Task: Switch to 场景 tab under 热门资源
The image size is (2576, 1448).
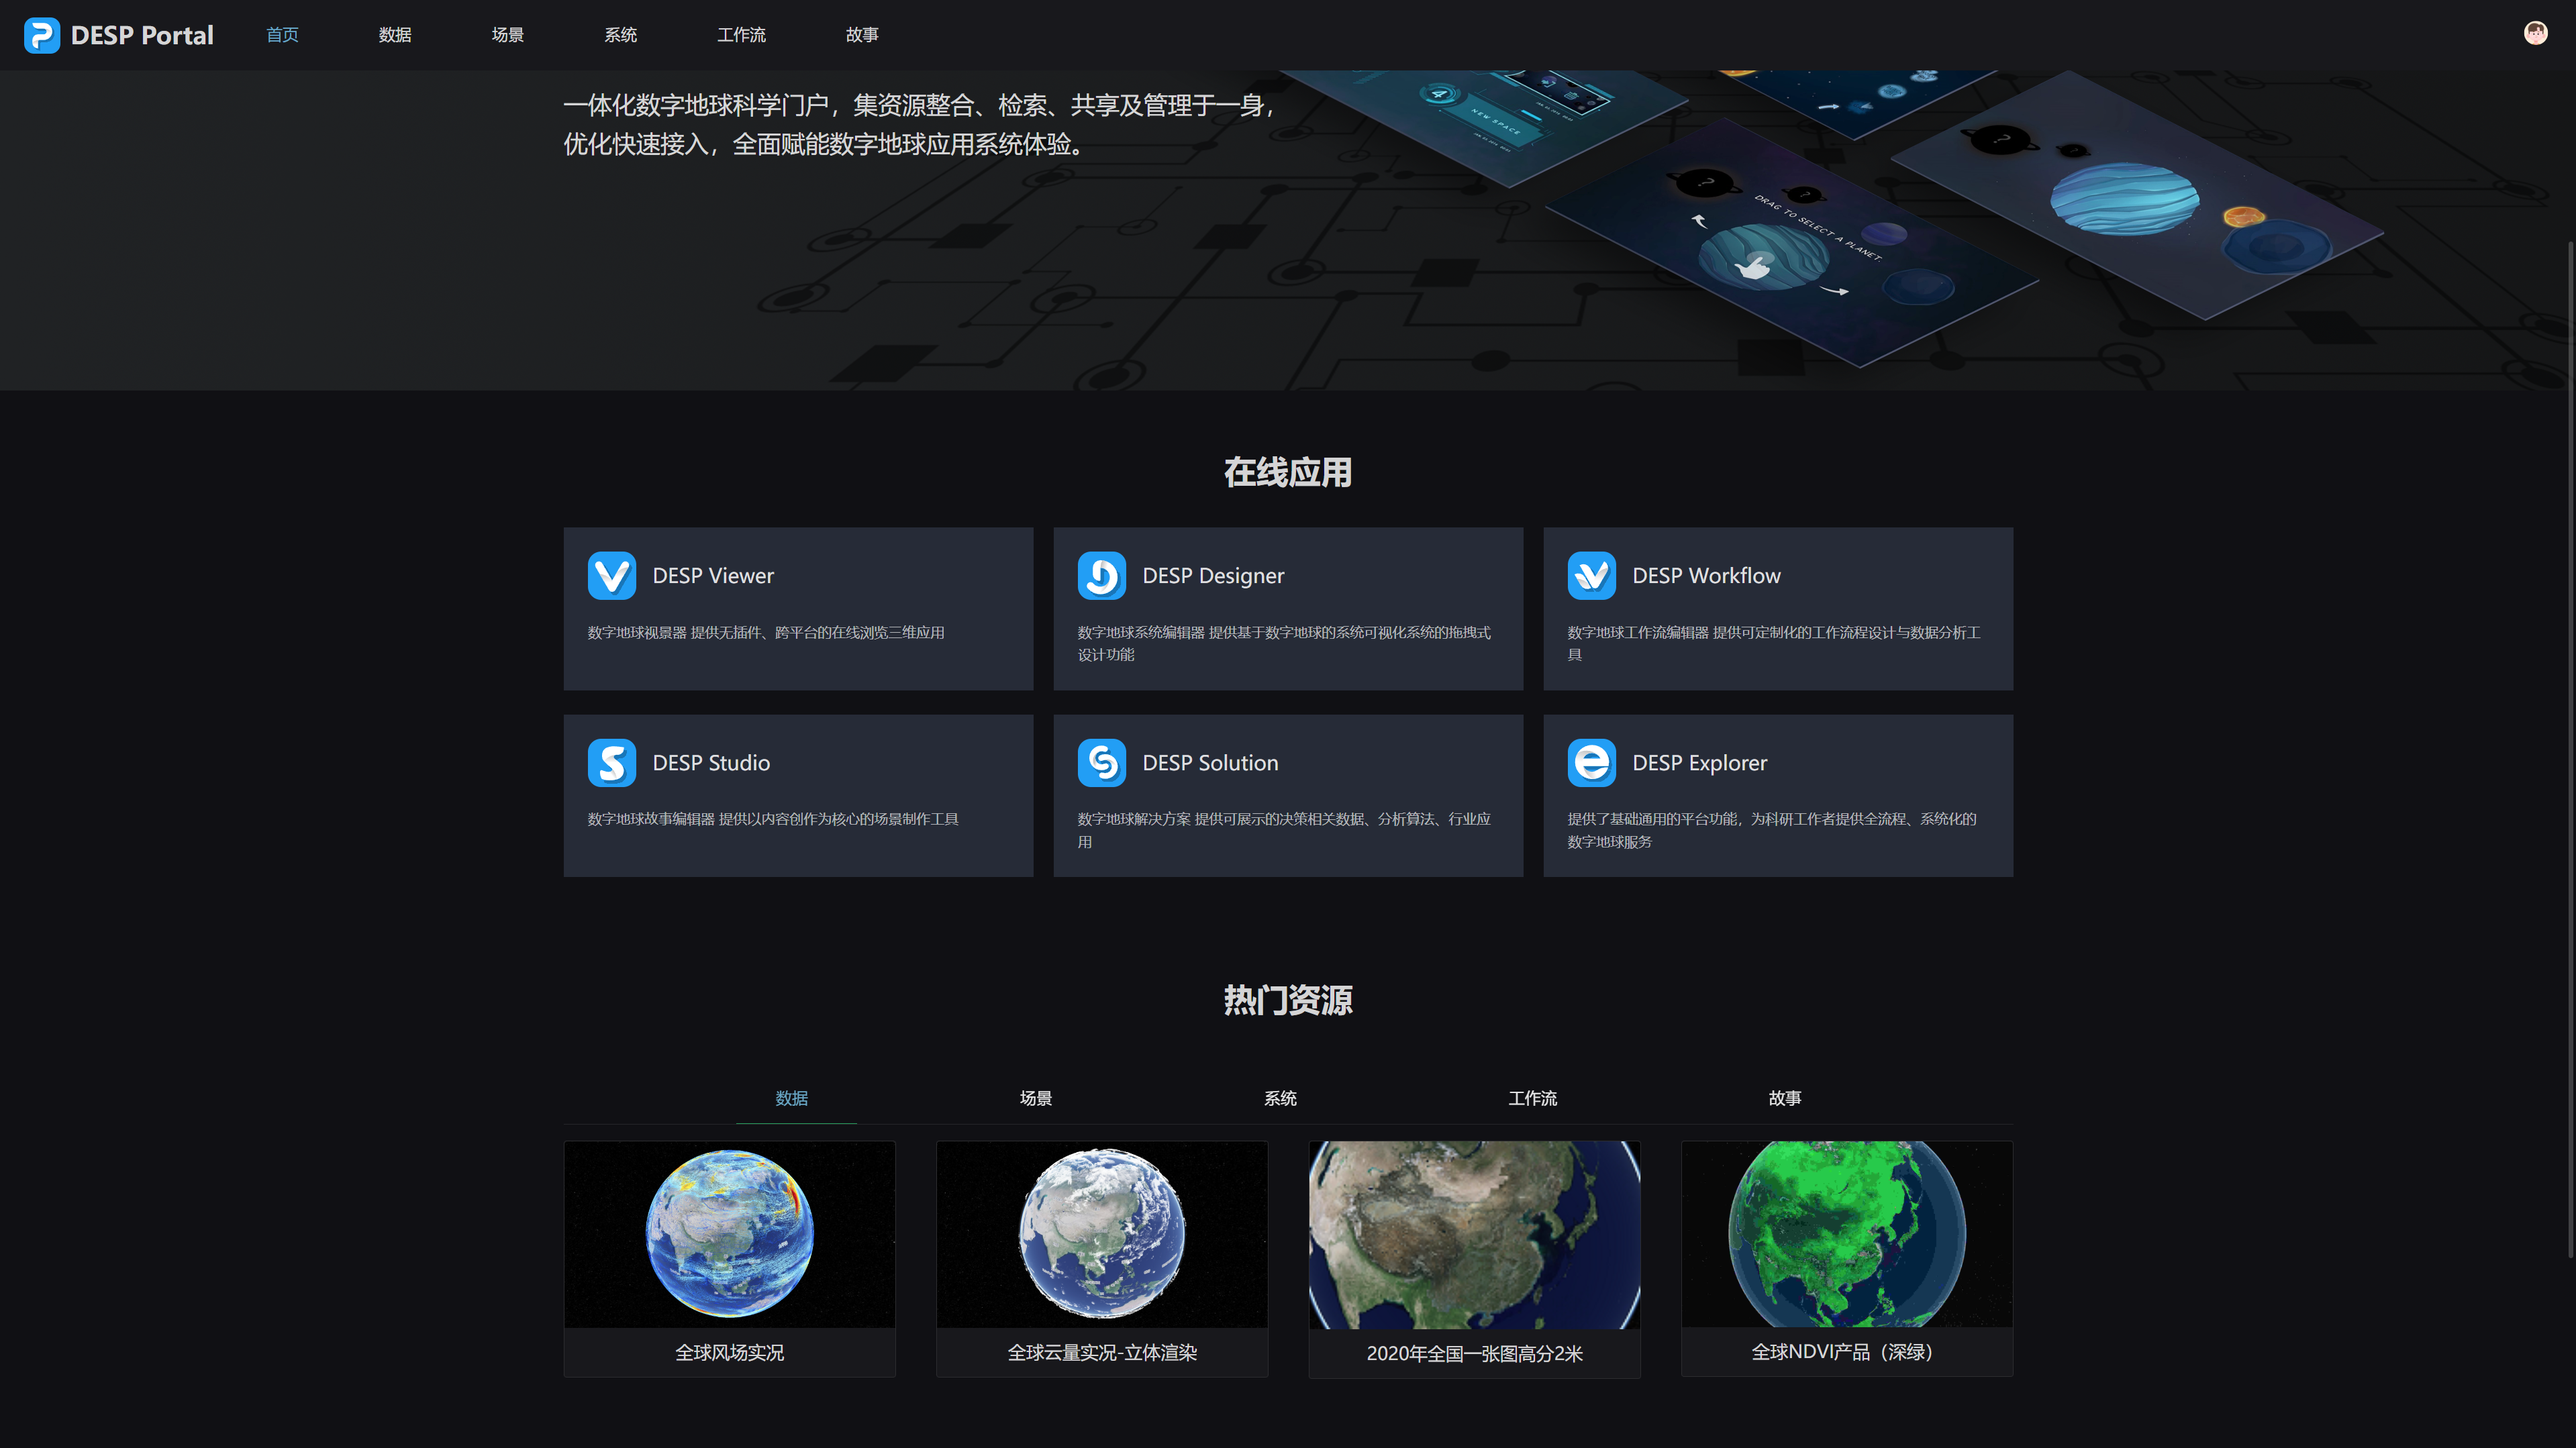Action: pos(1035,1098)
